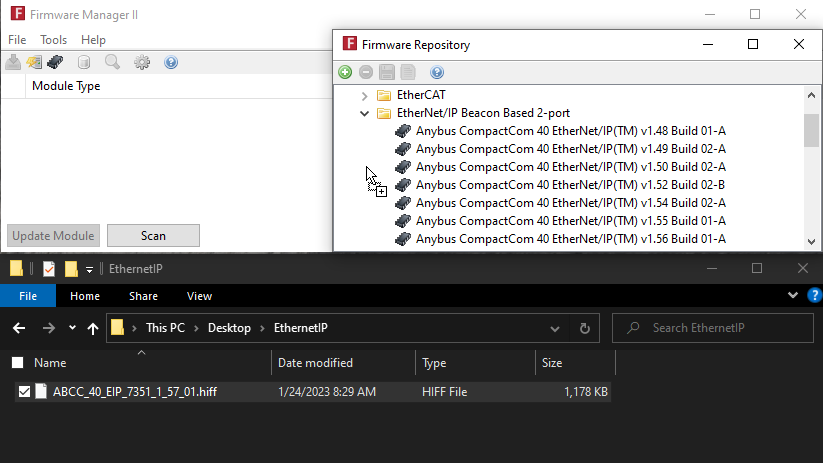Click chip icon beside v1.49 Build 02-A
Viewport: 823px width, 463px height.
point(403,149)
